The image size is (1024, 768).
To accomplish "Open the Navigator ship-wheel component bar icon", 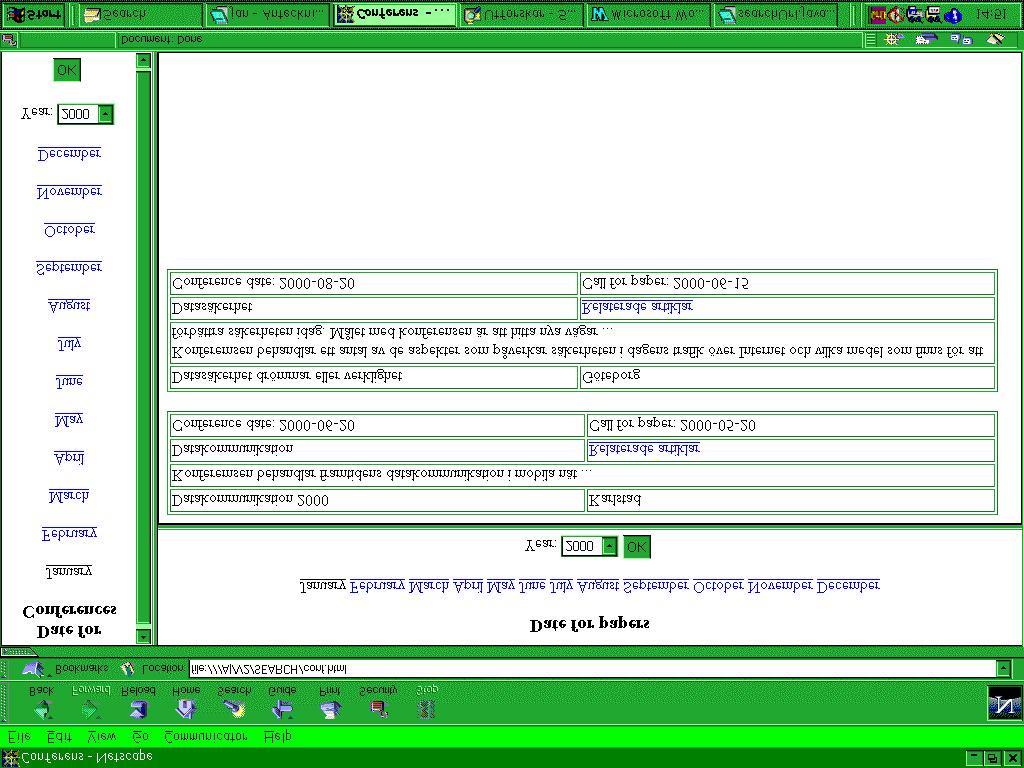I will 893,39.
